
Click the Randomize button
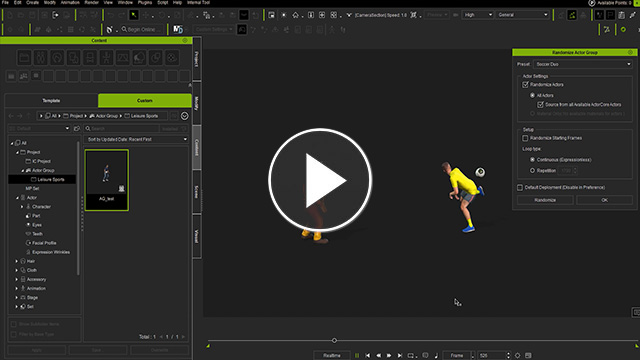(545, 200)
